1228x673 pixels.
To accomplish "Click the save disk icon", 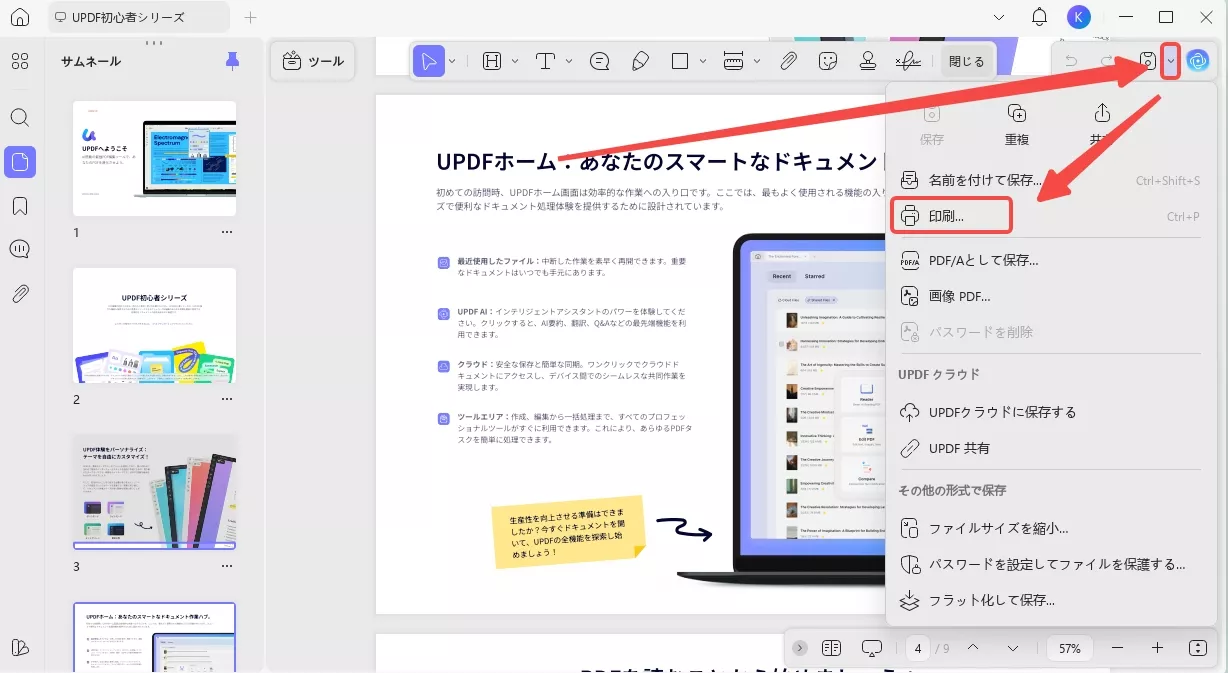I will click(1148, 61).
